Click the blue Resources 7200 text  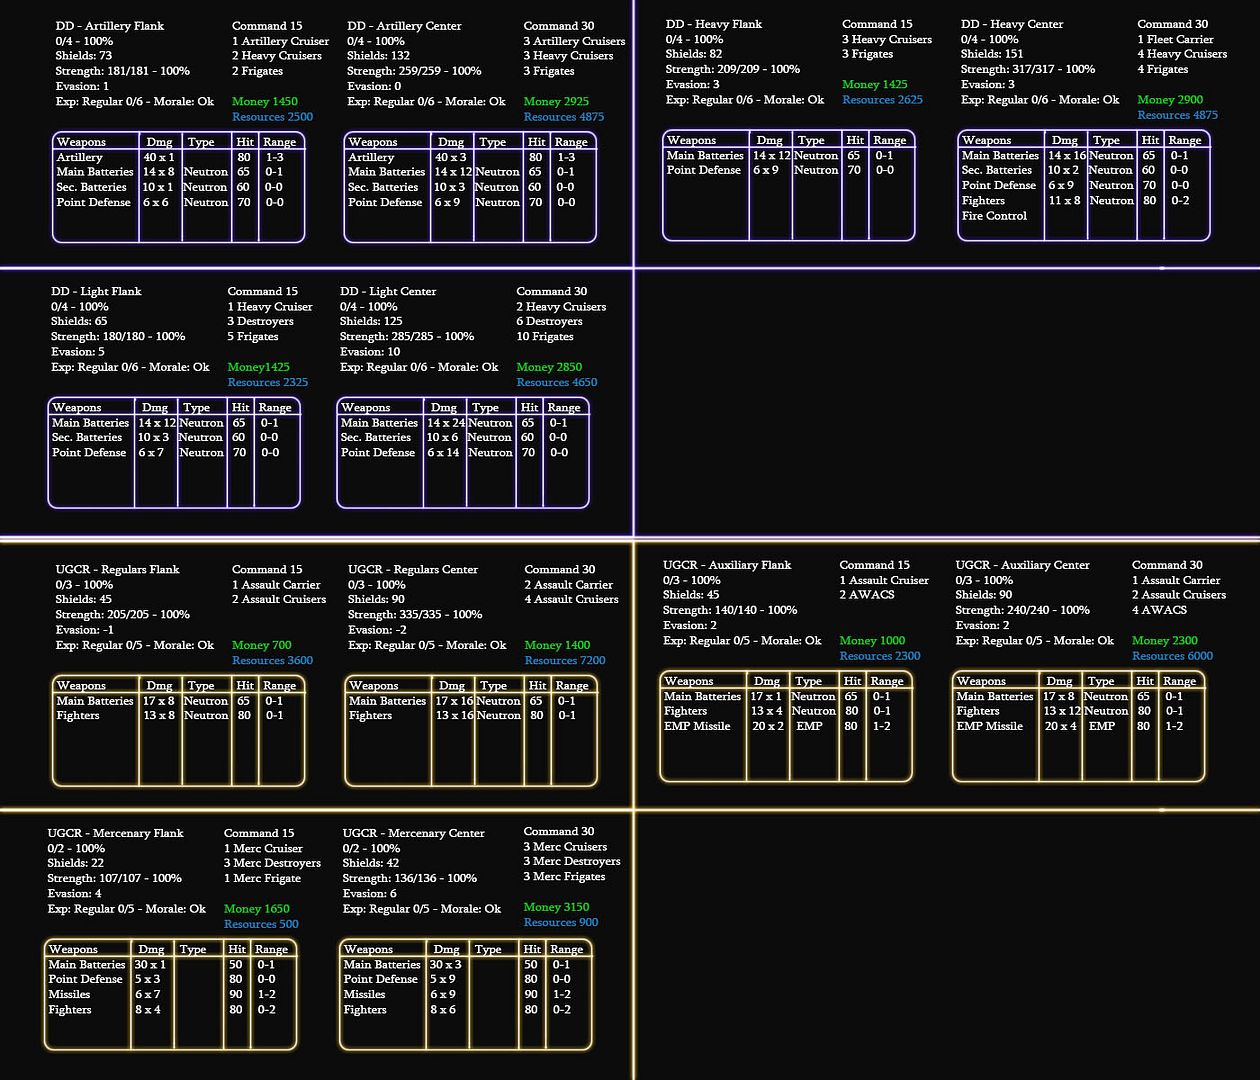(x=565, y=660)
